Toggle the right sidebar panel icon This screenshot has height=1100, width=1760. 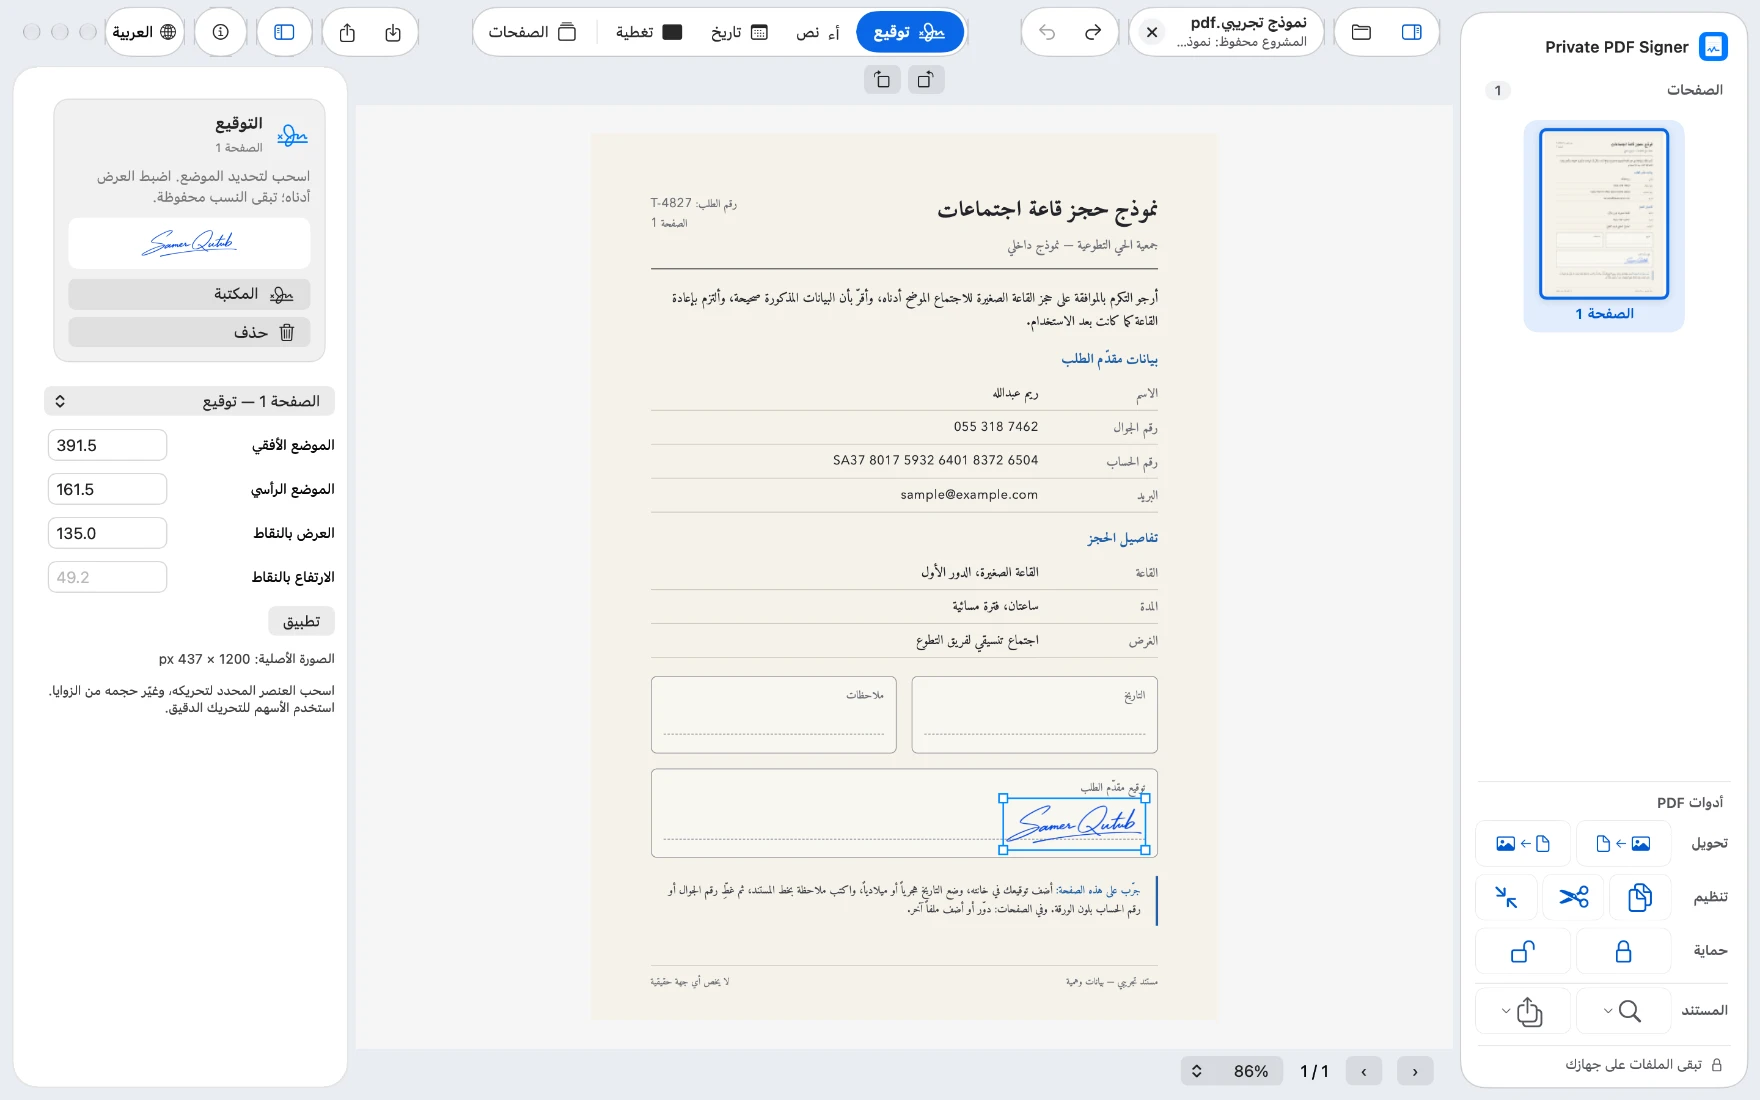coord(1412,32)
